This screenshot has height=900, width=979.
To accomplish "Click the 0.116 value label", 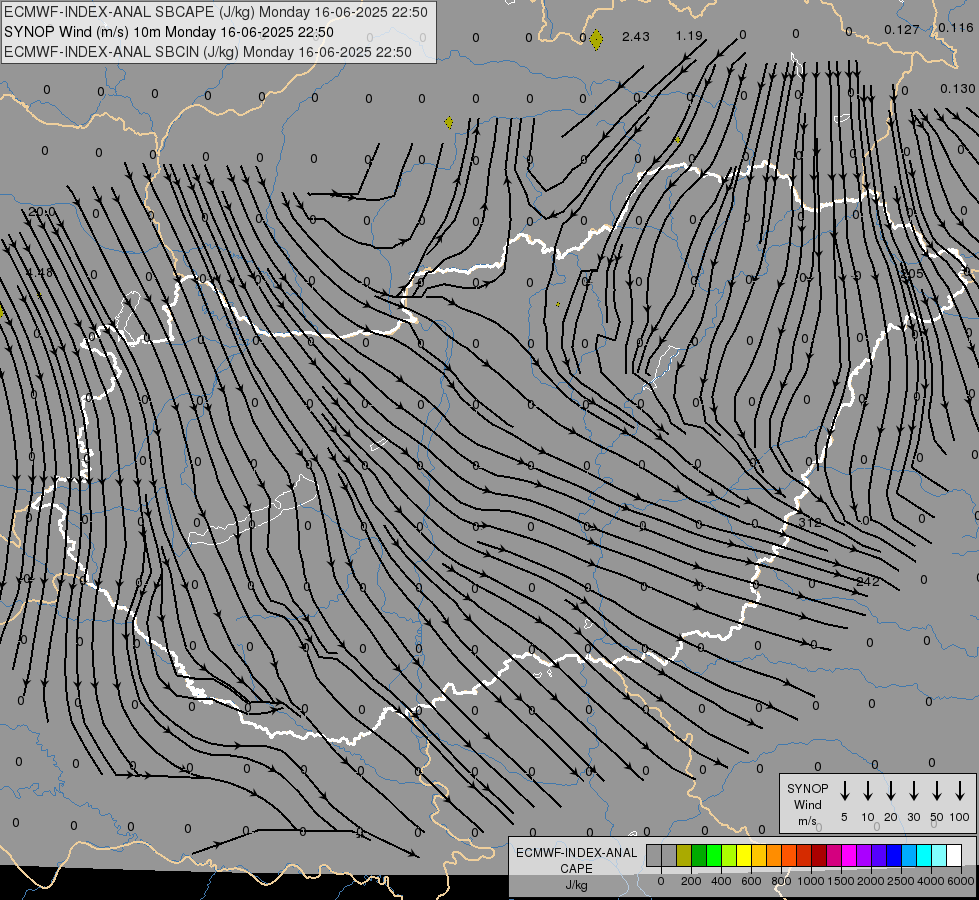I will point(955,27).
